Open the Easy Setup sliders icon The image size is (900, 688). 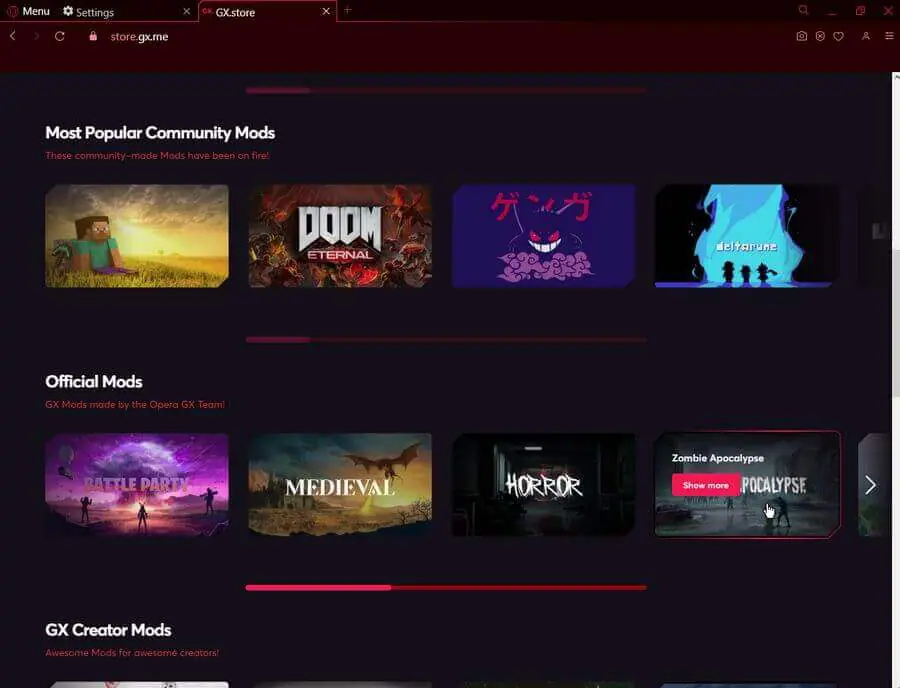[889, 36]
